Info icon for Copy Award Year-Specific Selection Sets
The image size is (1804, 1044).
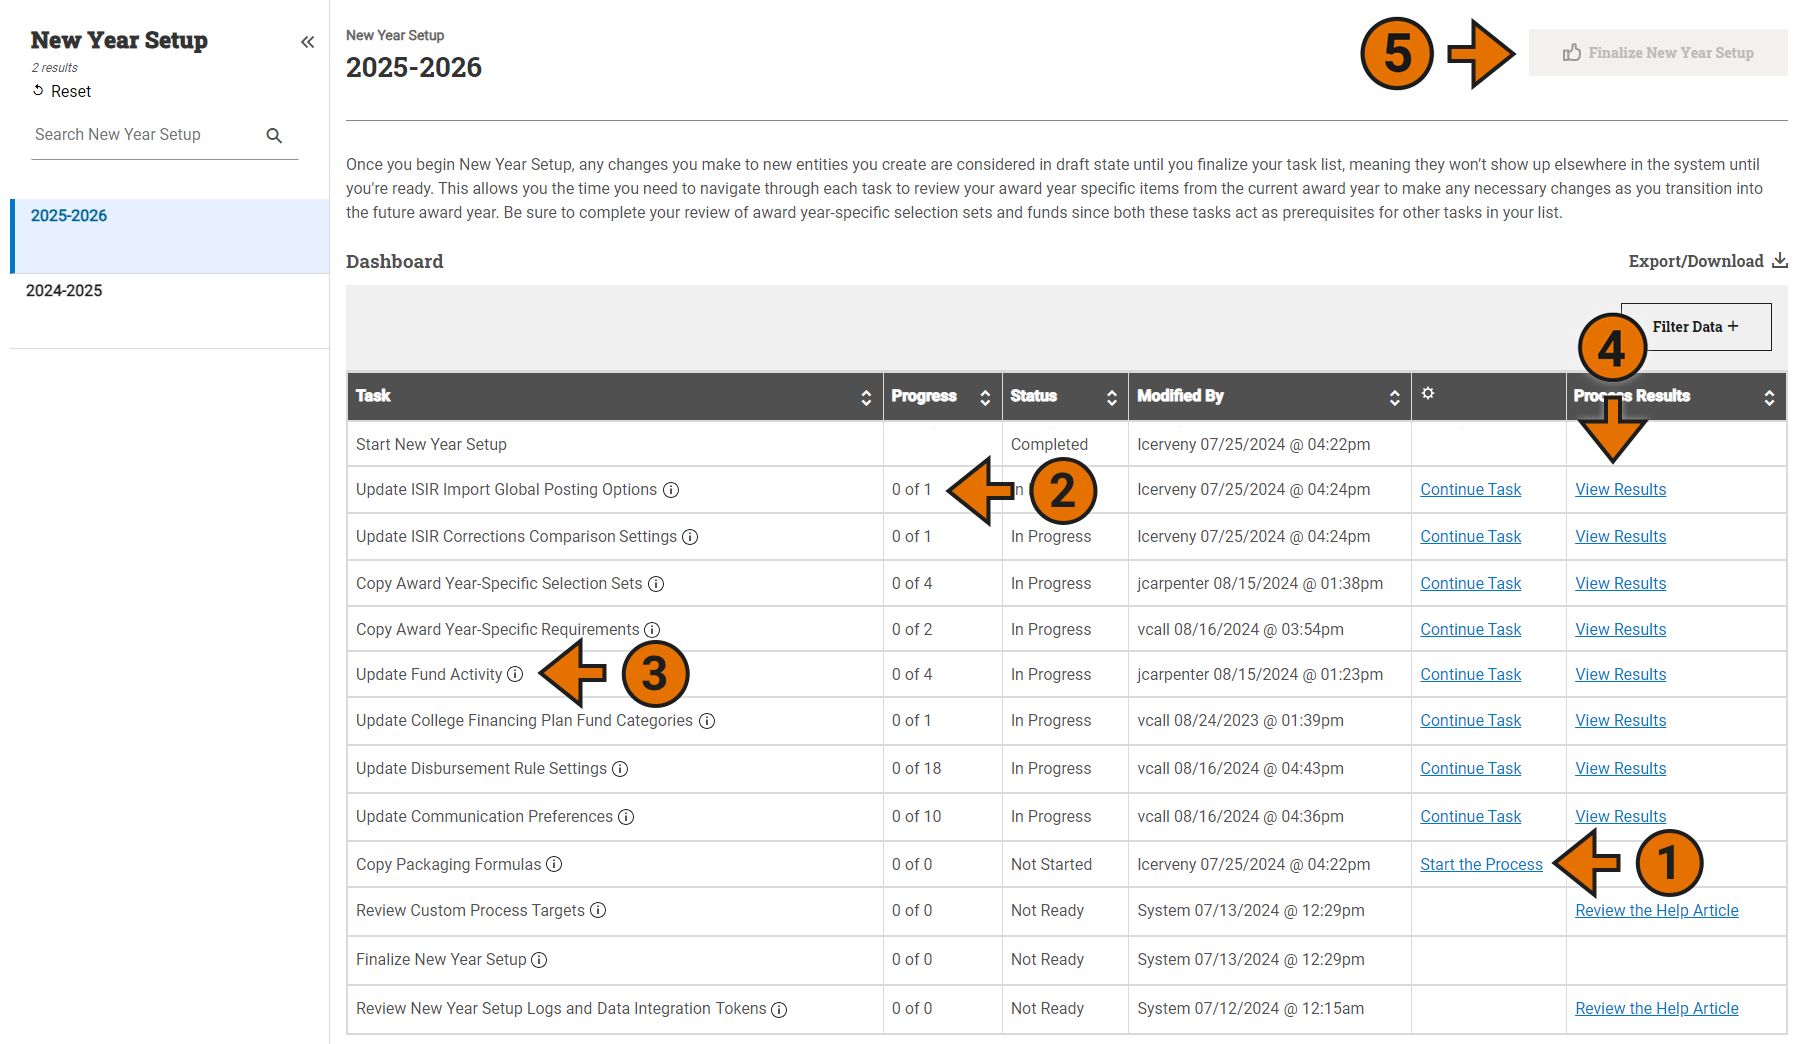(x=656, y=584)
